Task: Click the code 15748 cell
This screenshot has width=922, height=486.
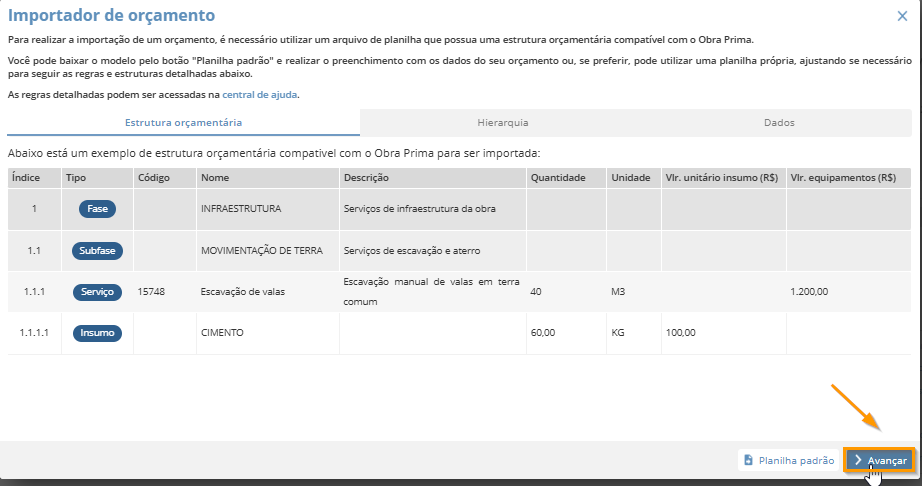Action: click(151, 292)
